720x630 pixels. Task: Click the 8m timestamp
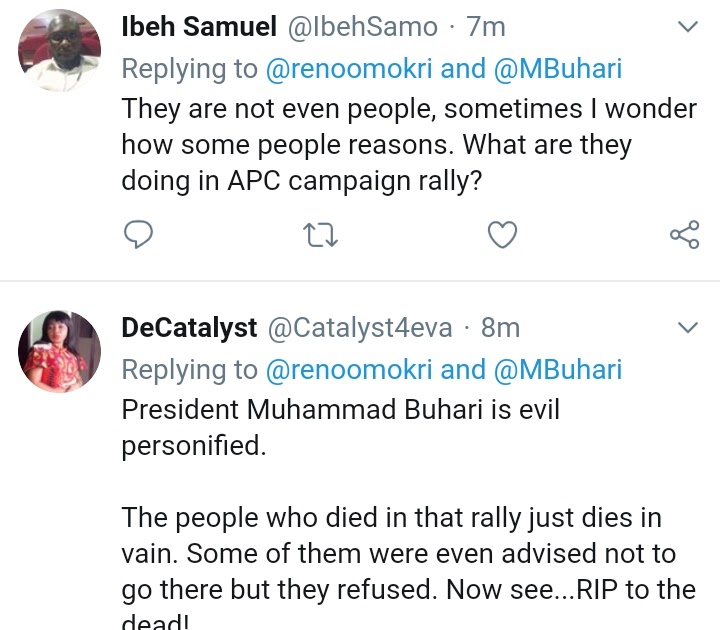500,328
